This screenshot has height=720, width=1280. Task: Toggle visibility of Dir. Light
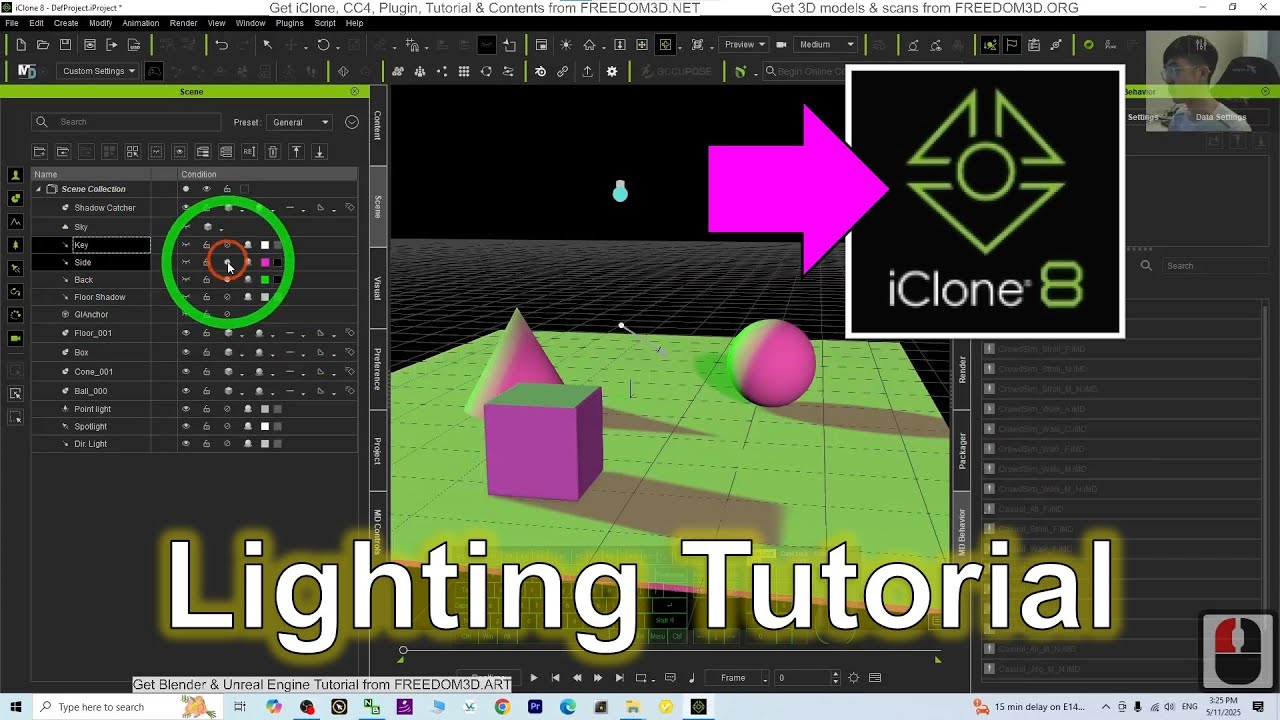(186, 444)
